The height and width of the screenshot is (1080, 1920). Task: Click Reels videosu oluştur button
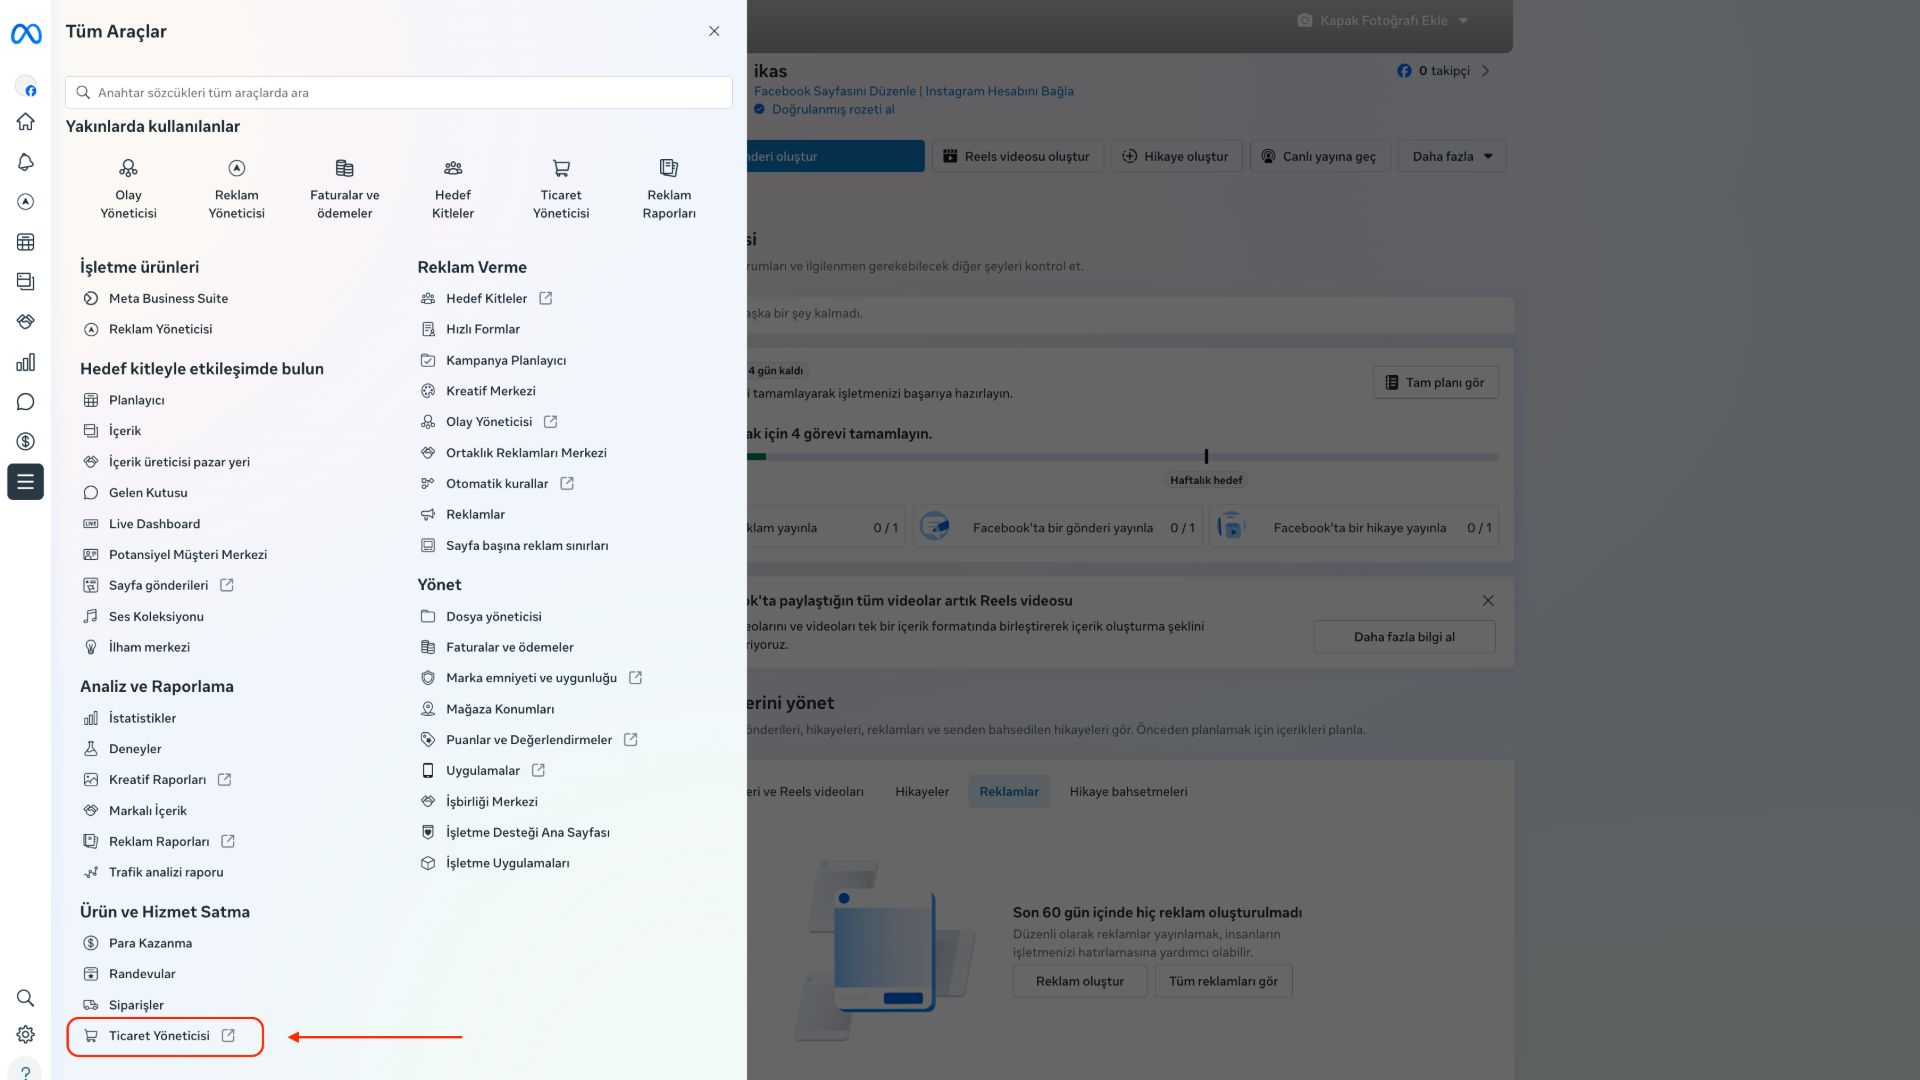1018,156
